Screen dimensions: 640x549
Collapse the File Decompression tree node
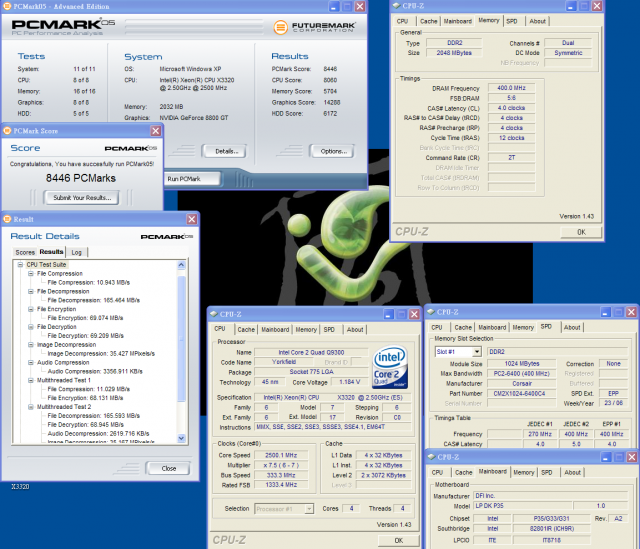[31, 291]
